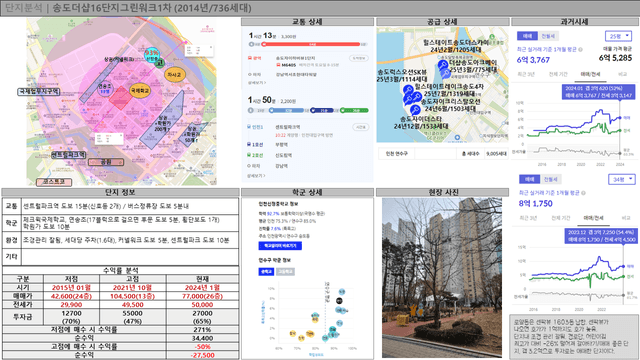The width and height of the screenshot is (640, 360).
Task: Click the red M6405 bus icon
Action: [x=278, y=65]
